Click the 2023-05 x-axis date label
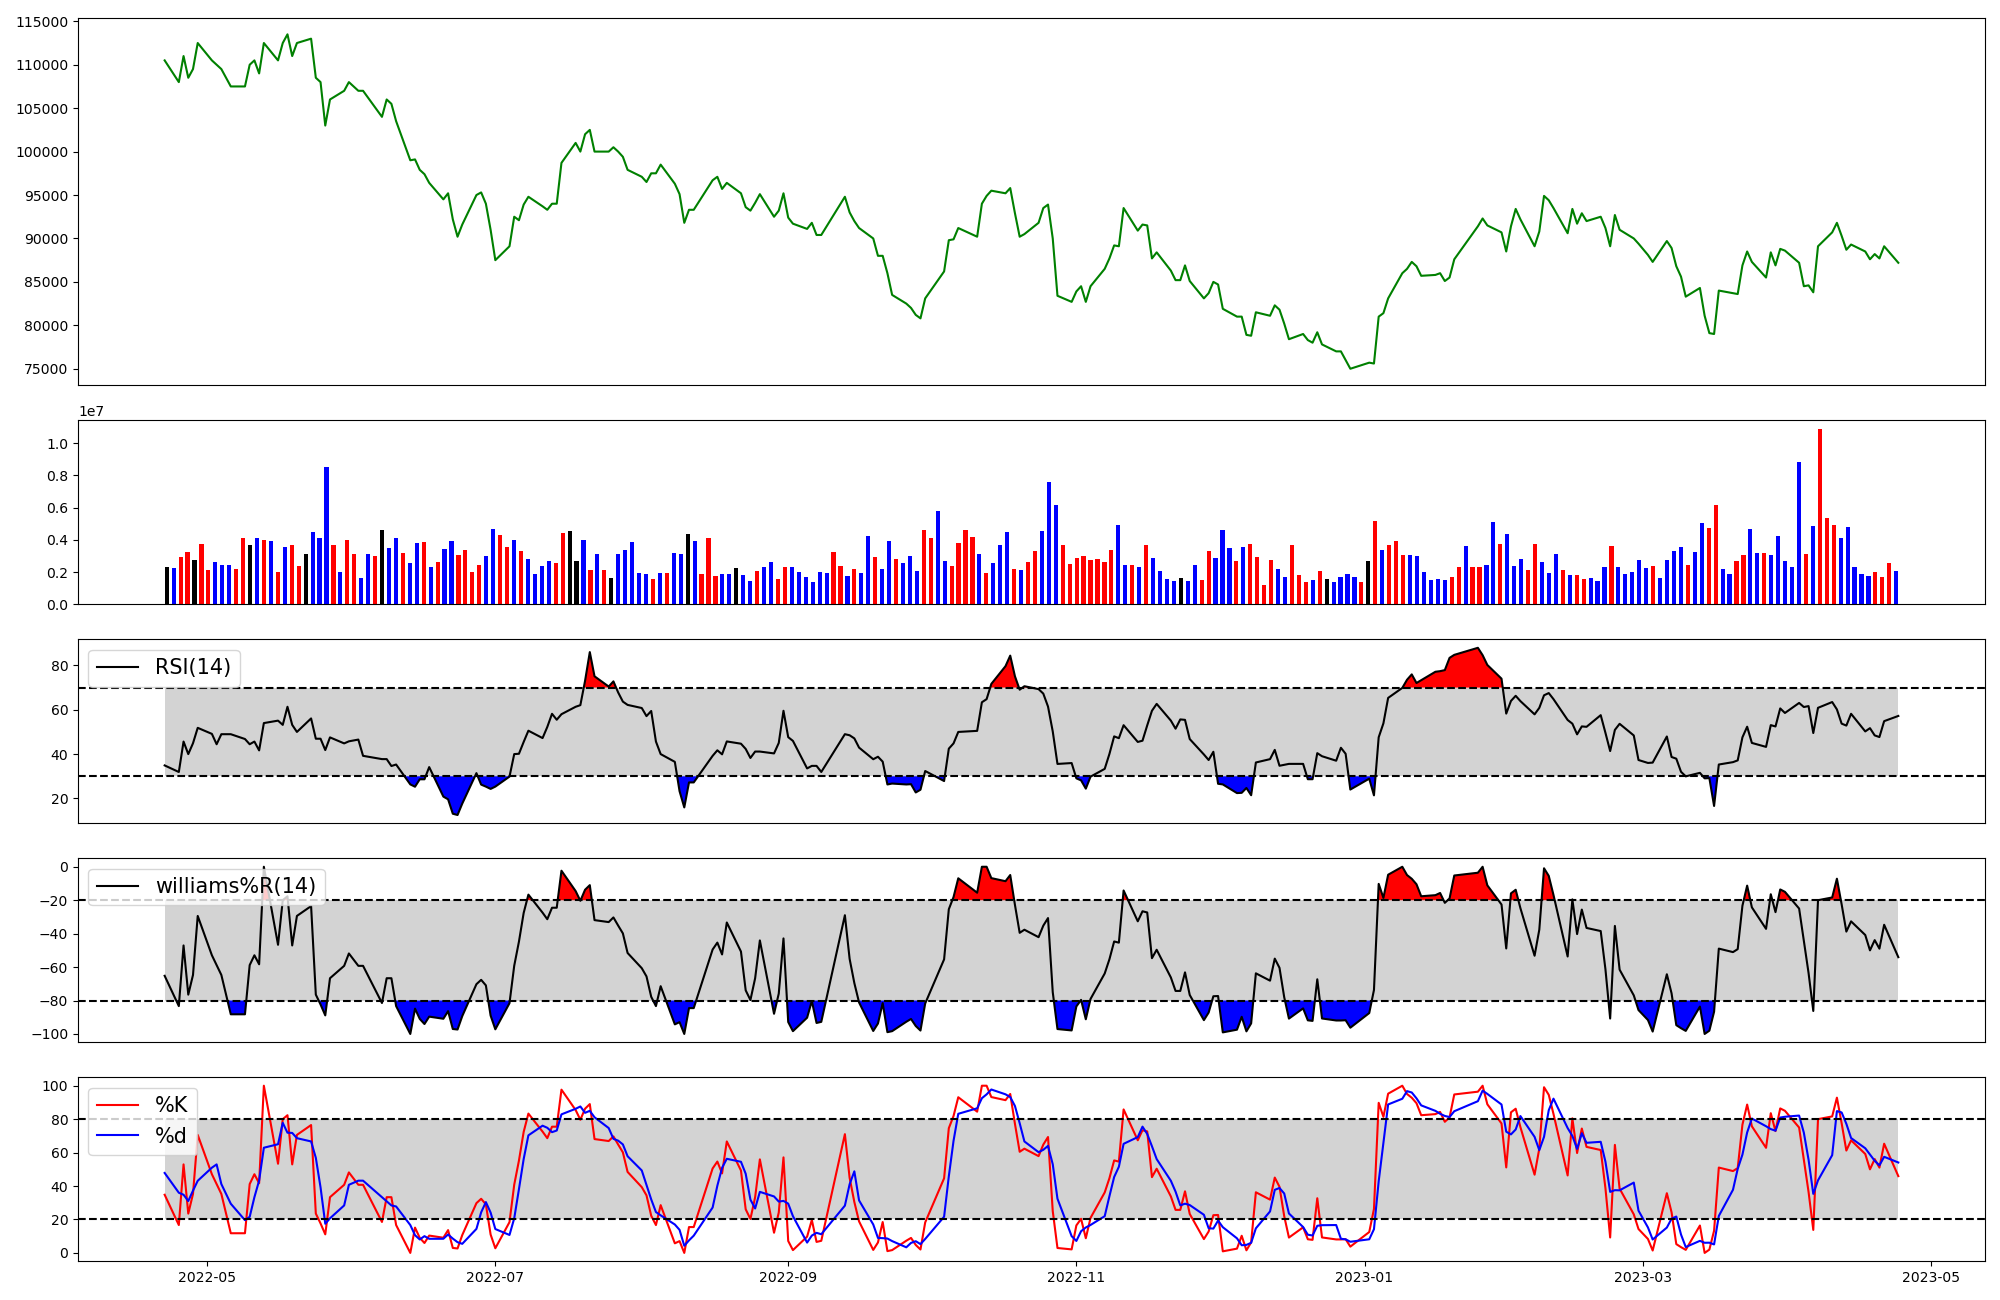Screen dimensions: 2000x1300 pos(1931,1277)
